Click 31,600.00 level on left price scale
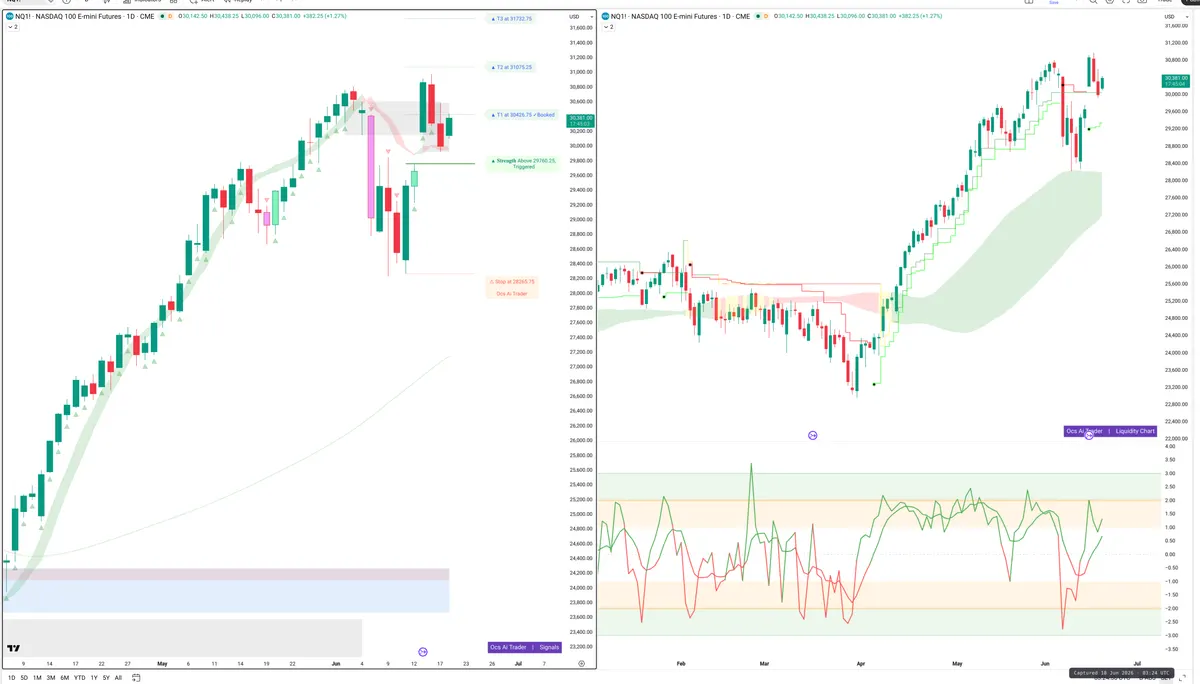1200x684 pixels. coord(581,28)
